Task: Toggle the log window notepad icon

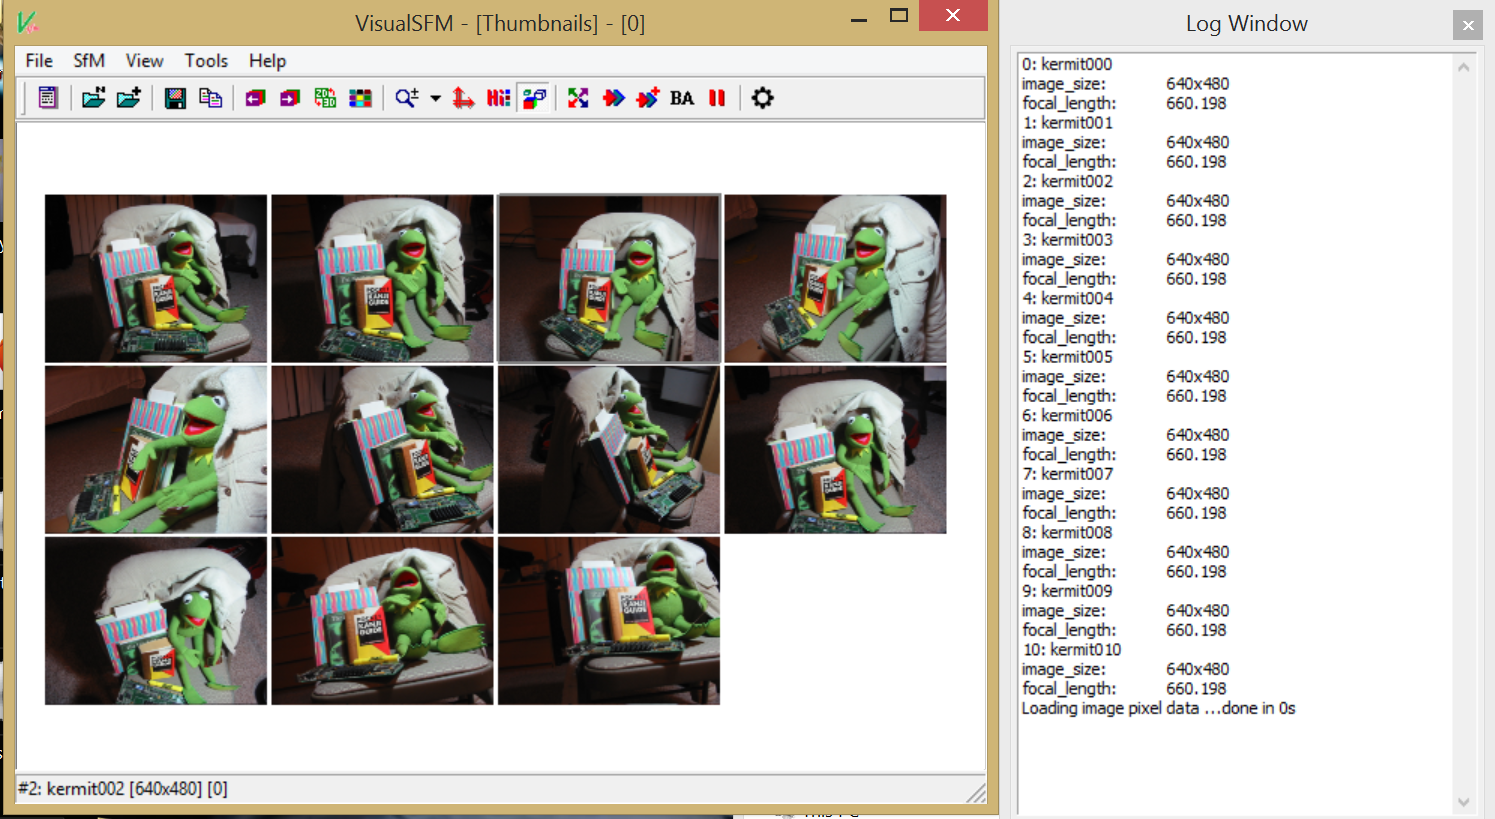Action: 47,98
